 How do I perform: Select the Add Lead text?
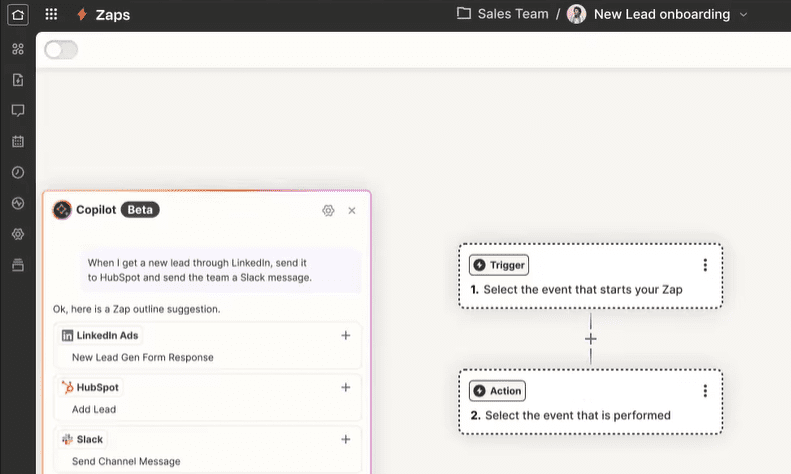point(94,409)
